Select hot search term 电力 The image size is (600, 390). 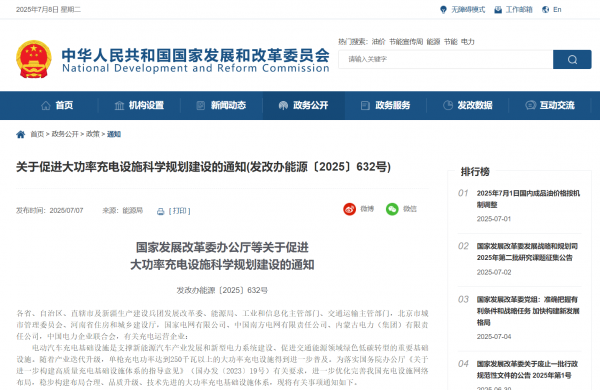[x=468, y=41]
